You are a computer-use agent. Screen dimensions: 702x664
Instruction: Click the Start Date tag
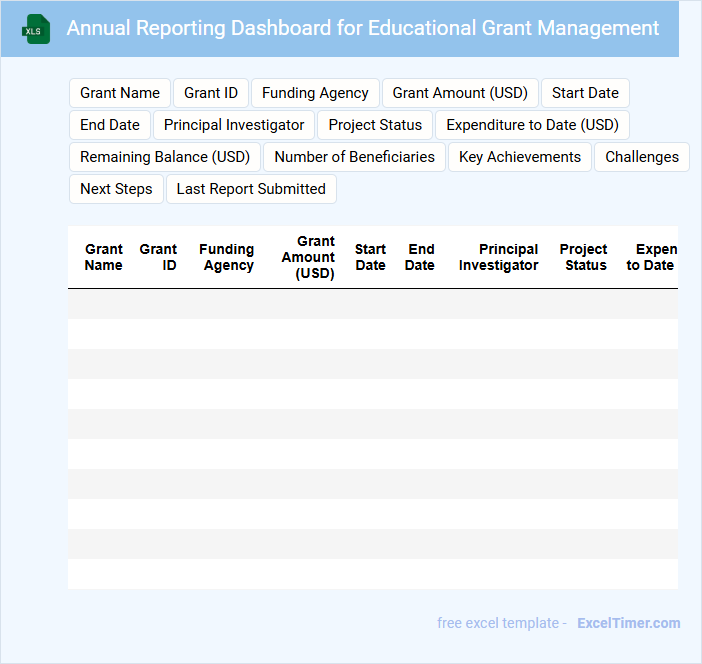click(x=585, y=93)
